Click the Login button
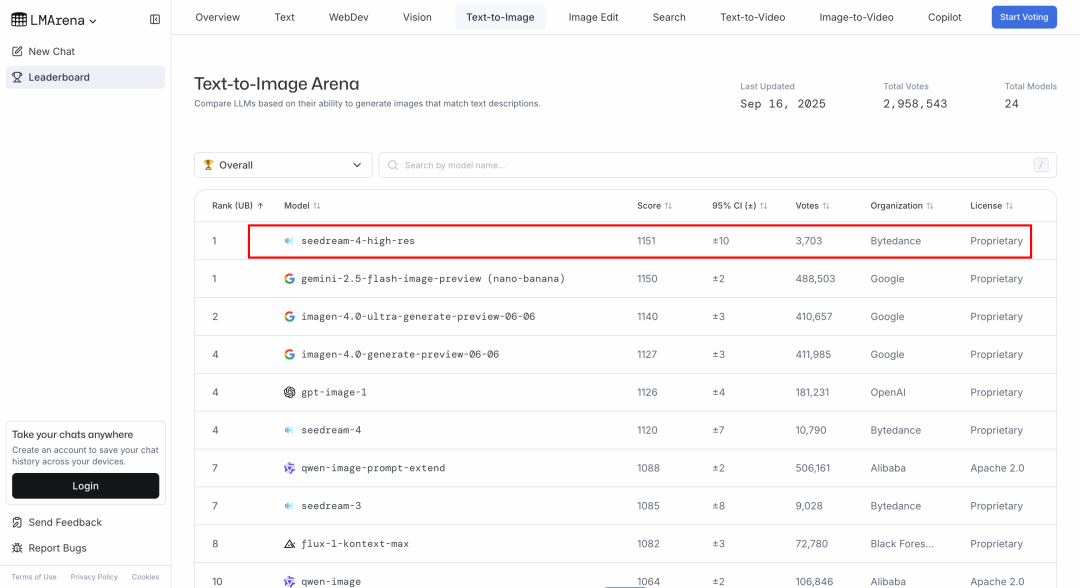The width and height of the screenshot is (1080, 588). (x=85, y=486)
